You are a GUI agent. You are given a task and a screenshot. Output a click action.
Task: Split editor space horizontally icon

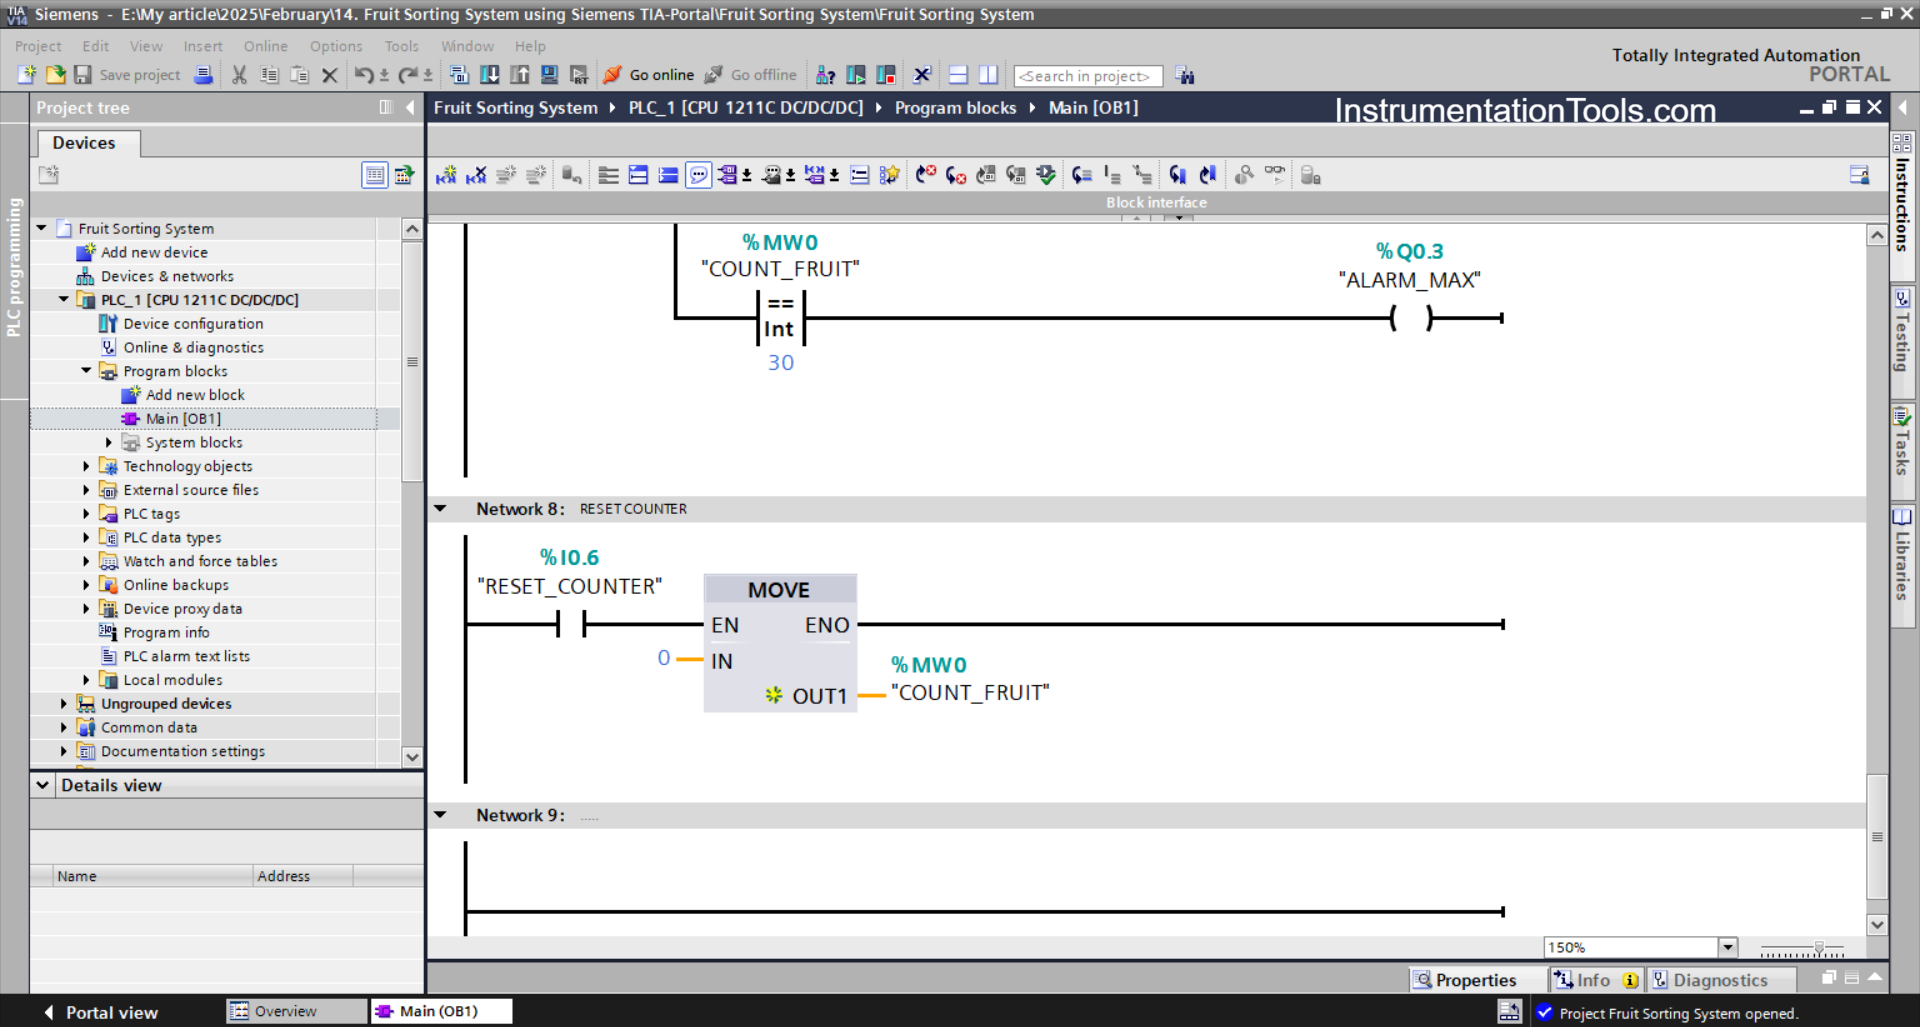pyautogui.click(x=958, y=75)
